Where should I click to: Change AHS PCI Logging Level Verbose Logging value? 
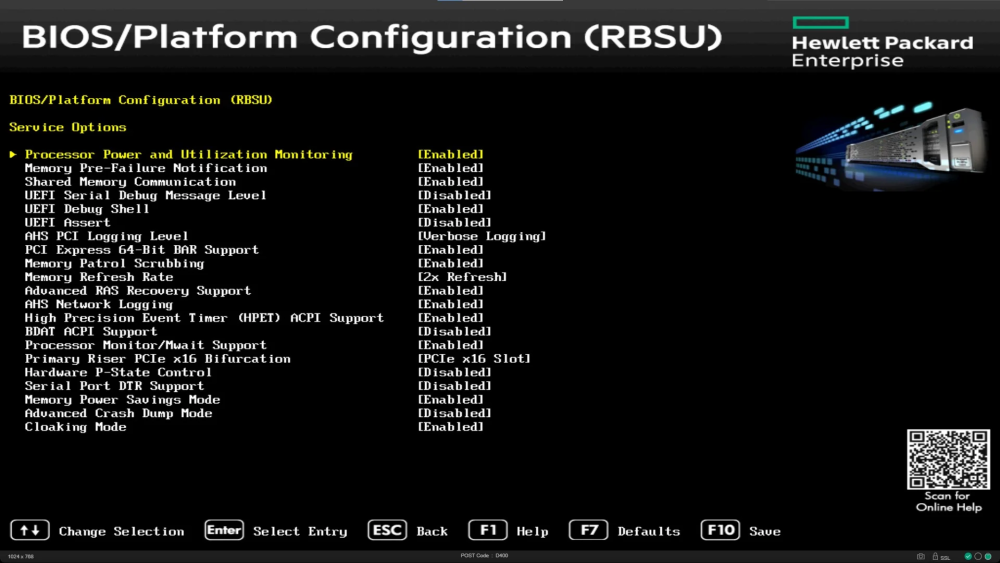click(x=482, y=236)
